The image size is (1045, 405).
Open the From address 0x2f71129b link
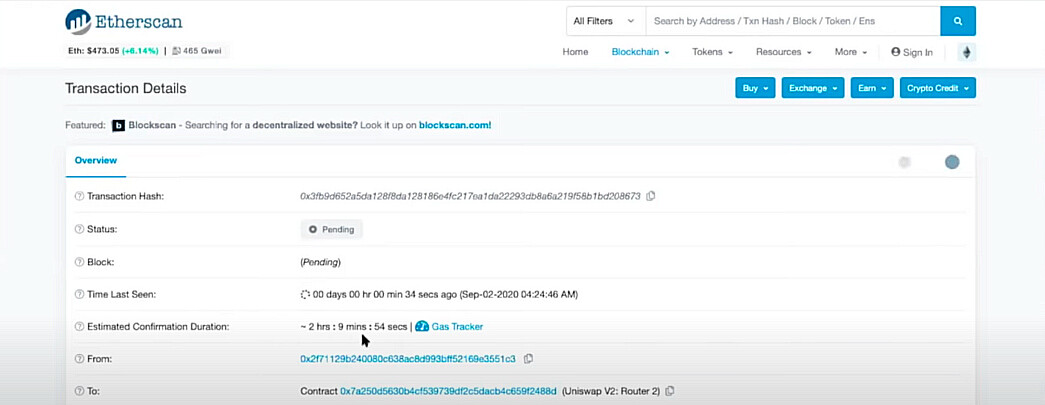tap(408, 359)
